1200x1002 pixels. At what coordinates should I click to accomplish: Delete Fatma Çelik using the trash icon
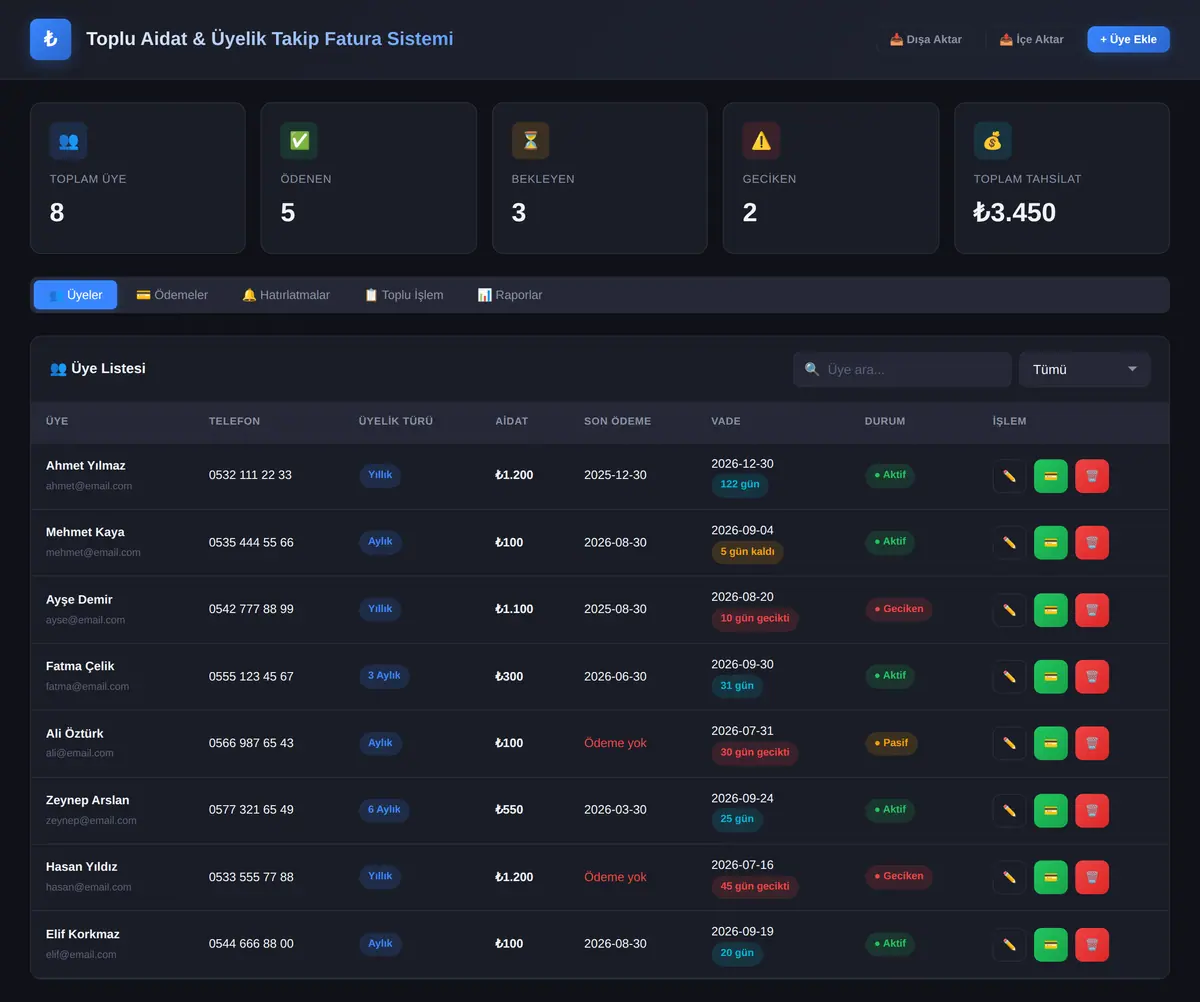tap(1092, 677)
